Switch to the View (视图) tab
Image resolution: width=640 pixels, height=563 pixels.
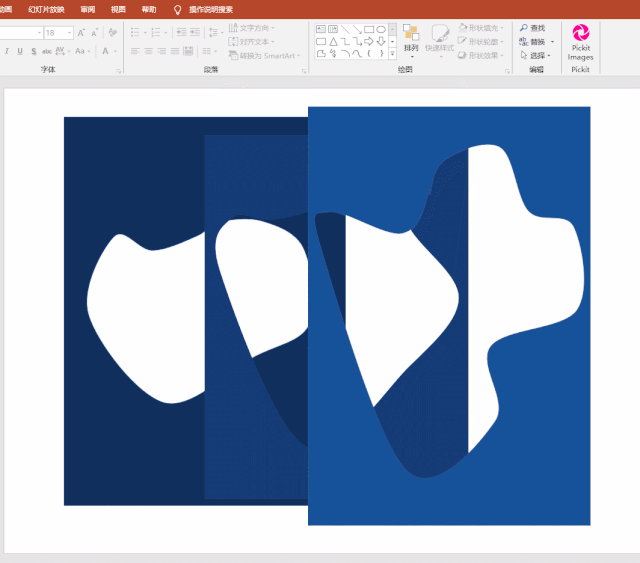pyautogui.click(x=118, y=9)
